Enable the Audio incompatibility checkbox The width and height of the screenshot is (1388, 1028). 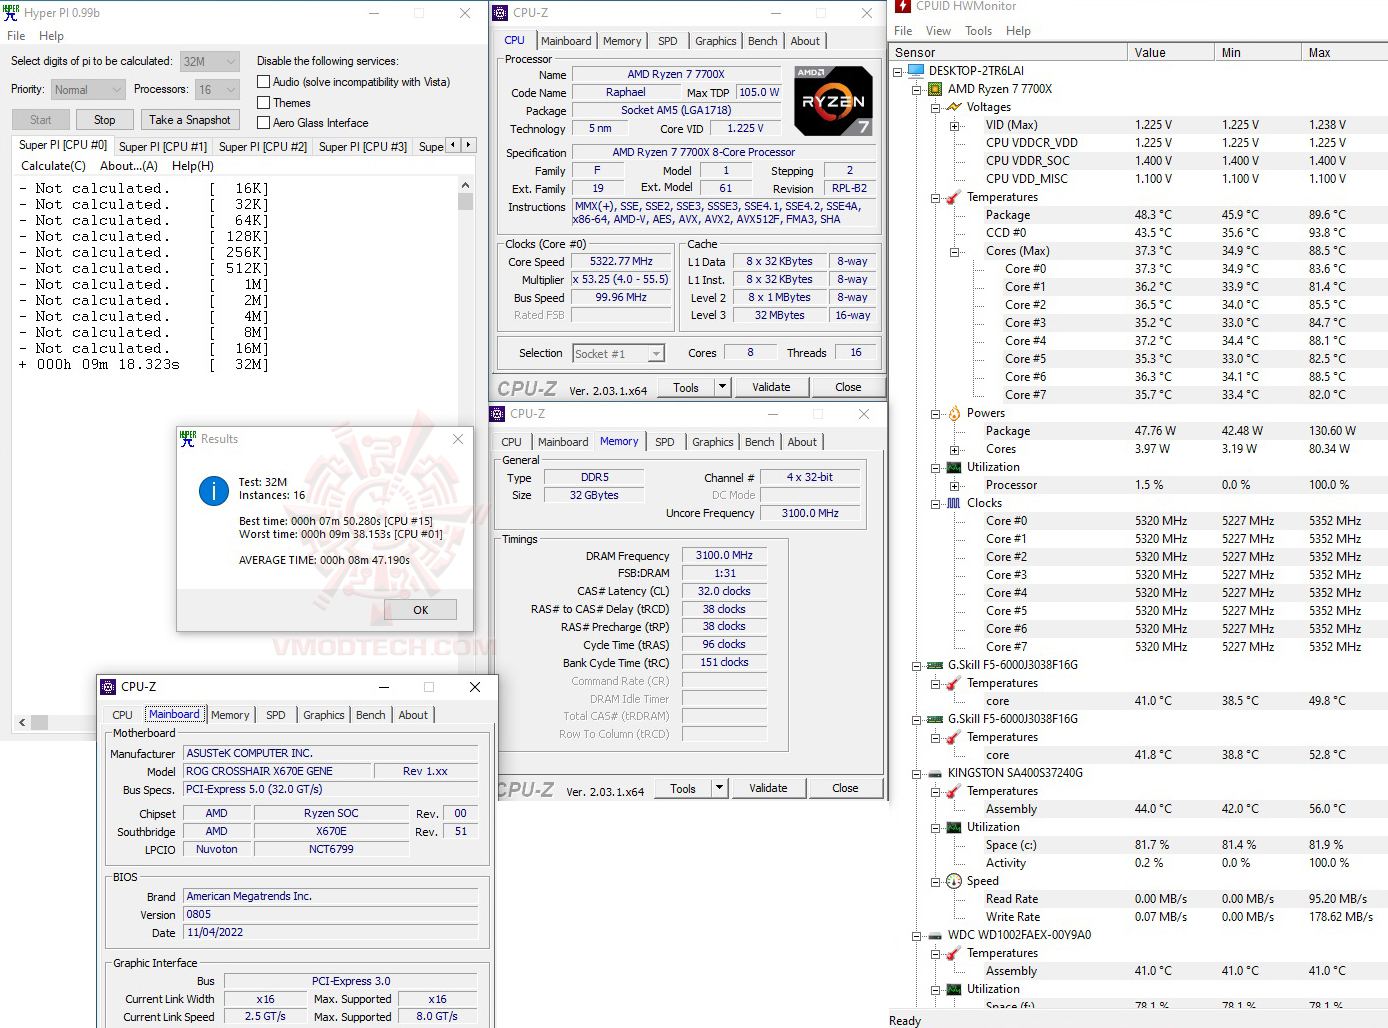264,81
